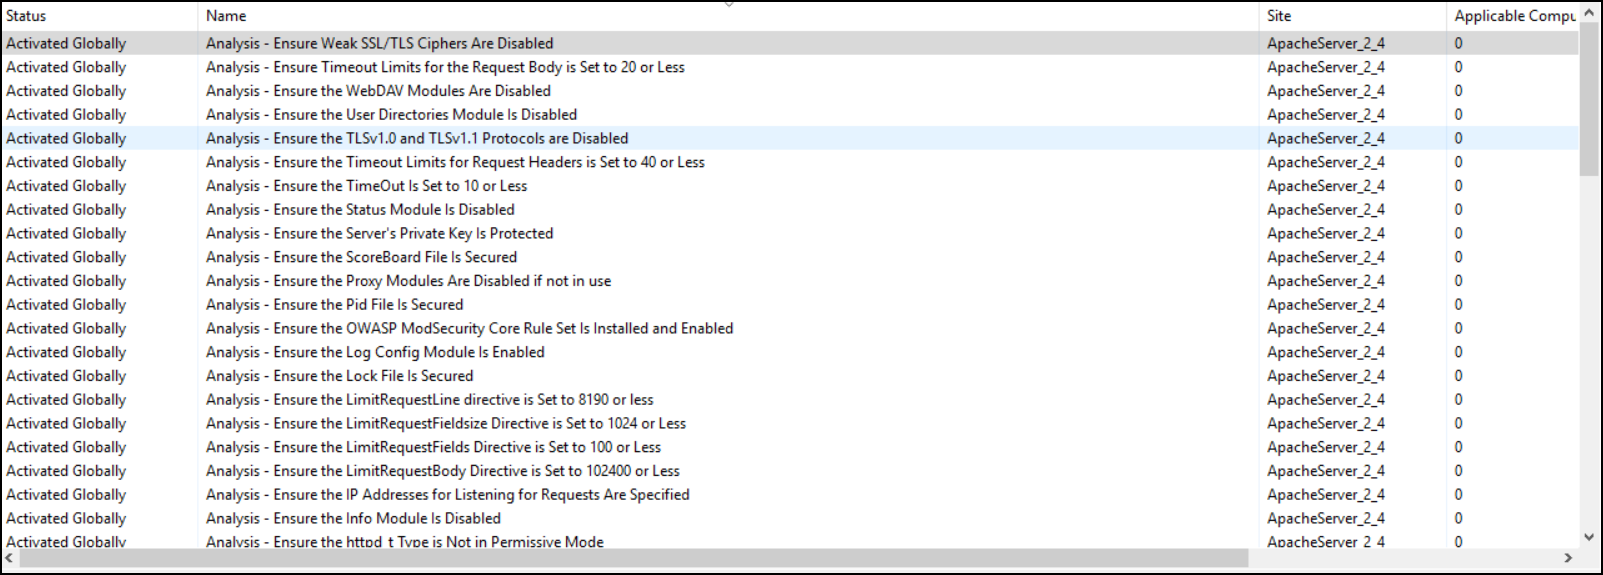
Task: Click the horizontal scrollbar left arrow
Action: pyautogui.click(x=10, y=557)
